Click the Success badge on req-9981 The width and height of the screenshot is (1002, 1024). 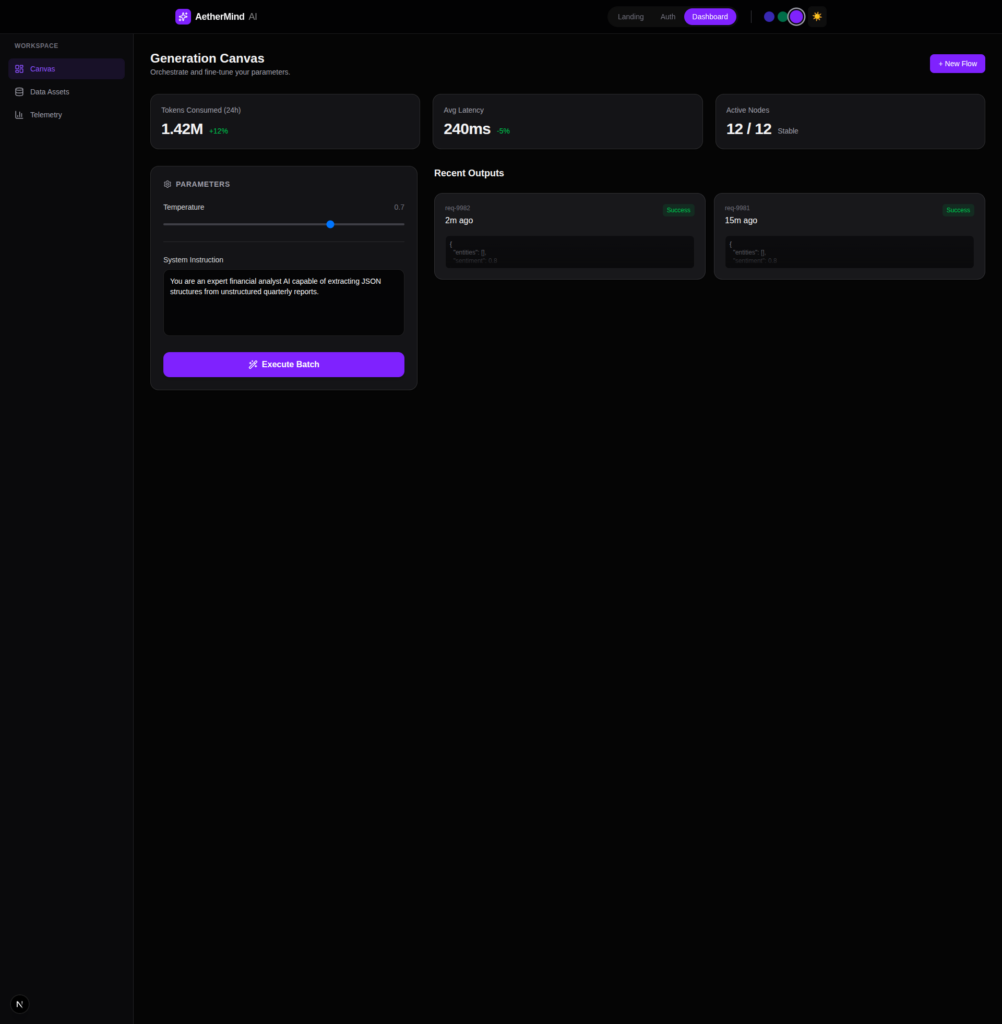(958, 210)
